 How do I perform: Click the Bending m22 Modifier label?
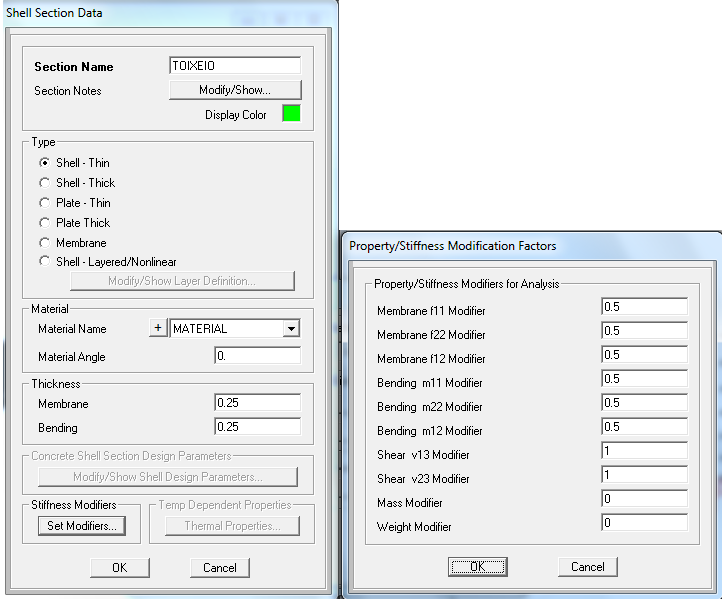[430, 407]
